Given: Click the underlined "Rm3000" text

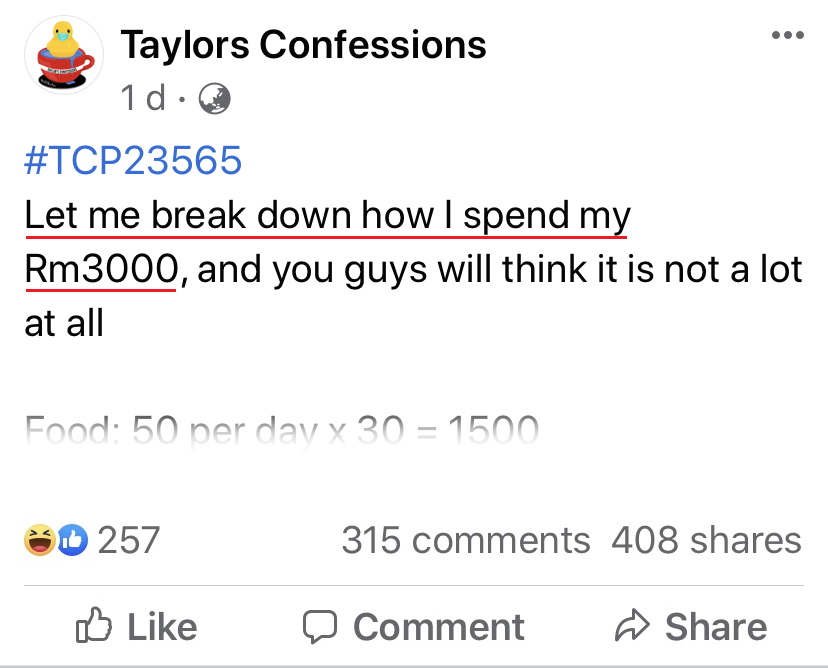Looking at the screenshot, I should (x=100, y=270).
